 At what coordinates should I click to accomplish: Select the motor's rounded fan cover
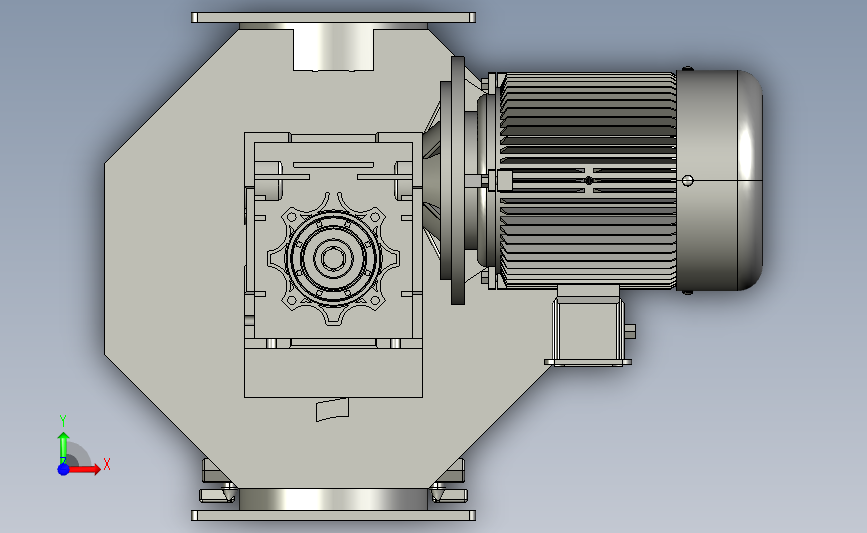[x=719, y=180]
